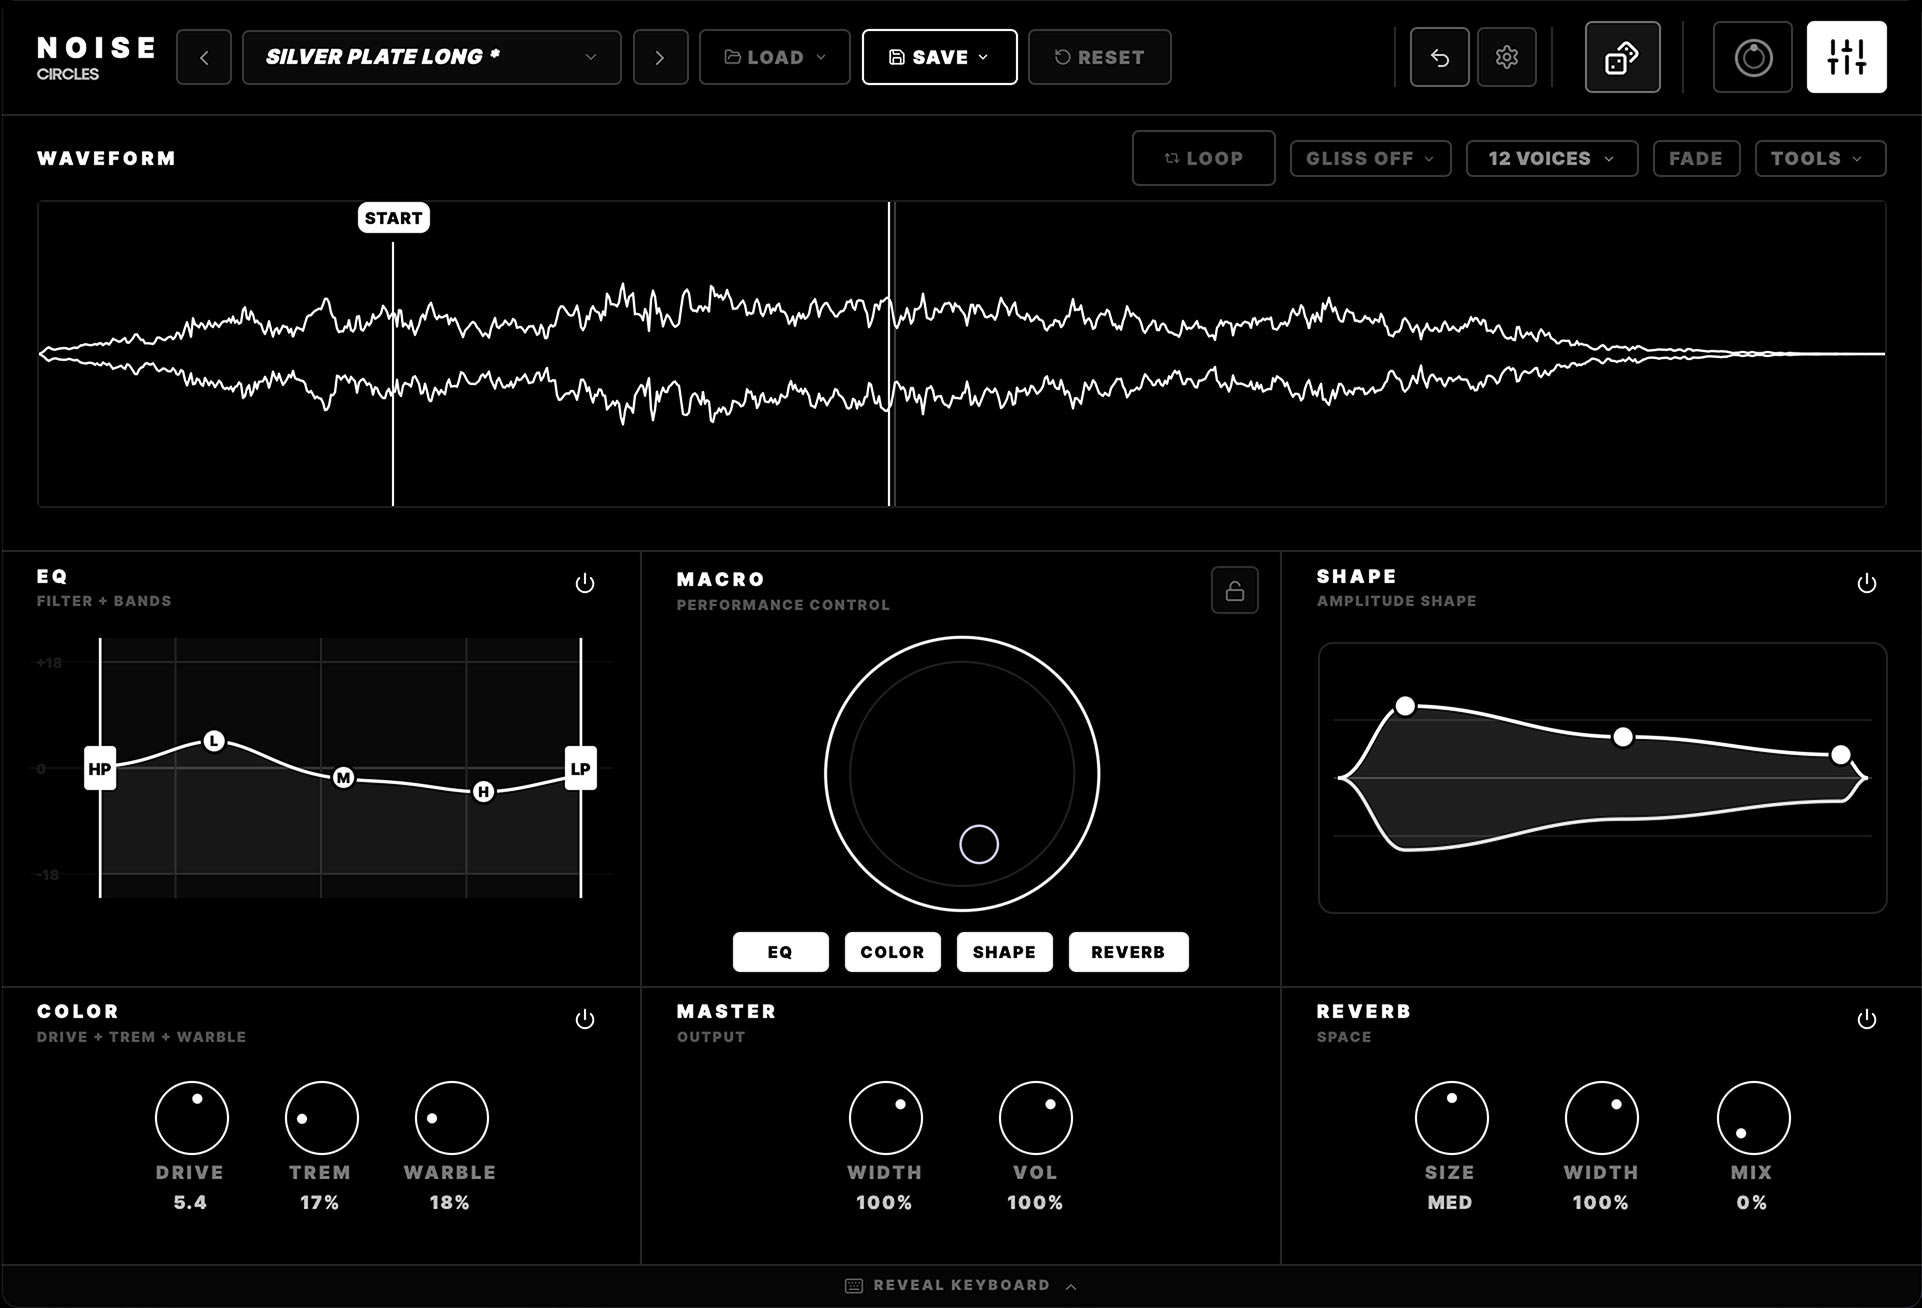Select the EQ macro assignment tab
This screenshot has height=1308, width=1922.
780,952
